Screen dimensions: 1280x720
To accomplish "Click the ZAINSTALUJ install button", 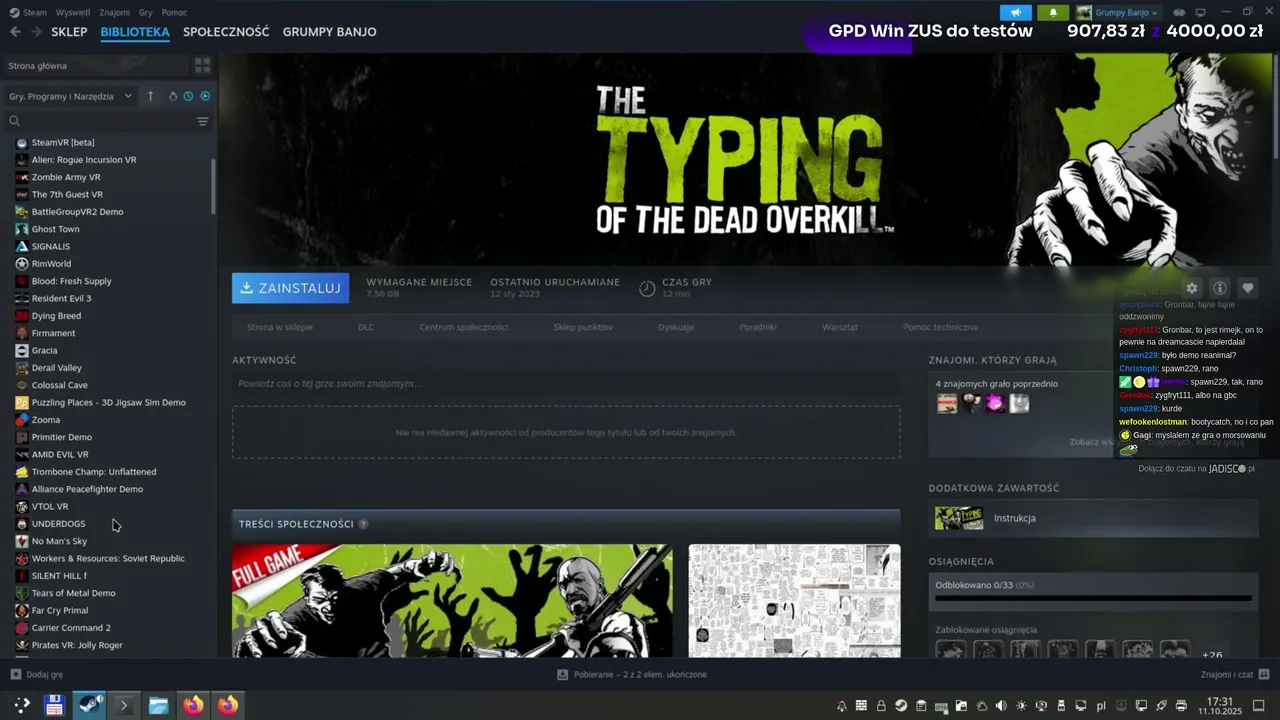I will click(x=290, y=288).
